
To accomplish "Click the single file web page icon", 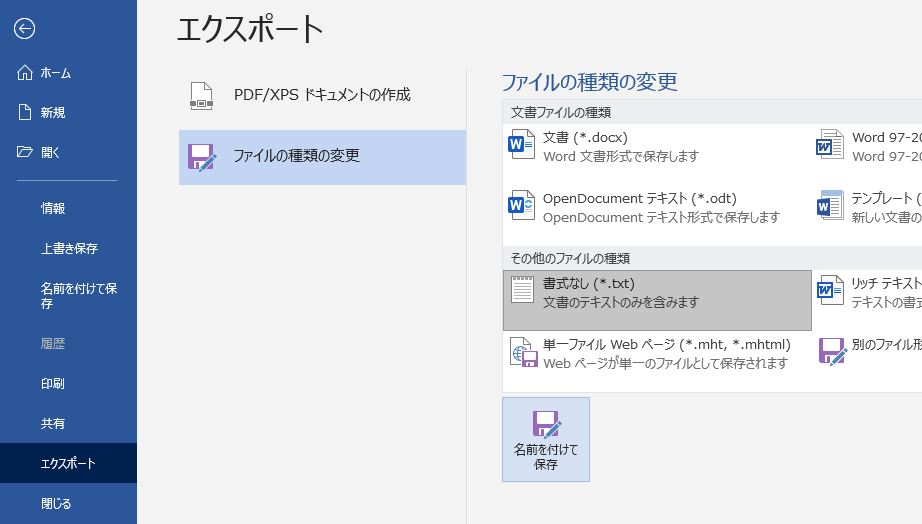I will pyautogui.click(x=523, y=352).
